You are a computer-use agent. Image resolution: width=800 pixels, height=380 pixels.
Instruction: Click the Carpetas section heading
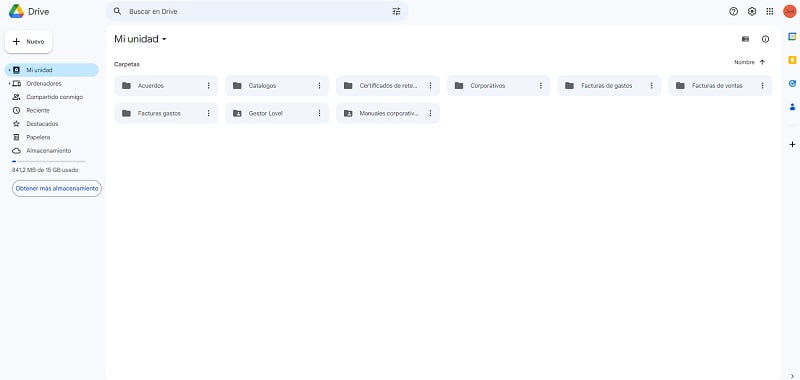pyautogui.click(x=127, y=64)
